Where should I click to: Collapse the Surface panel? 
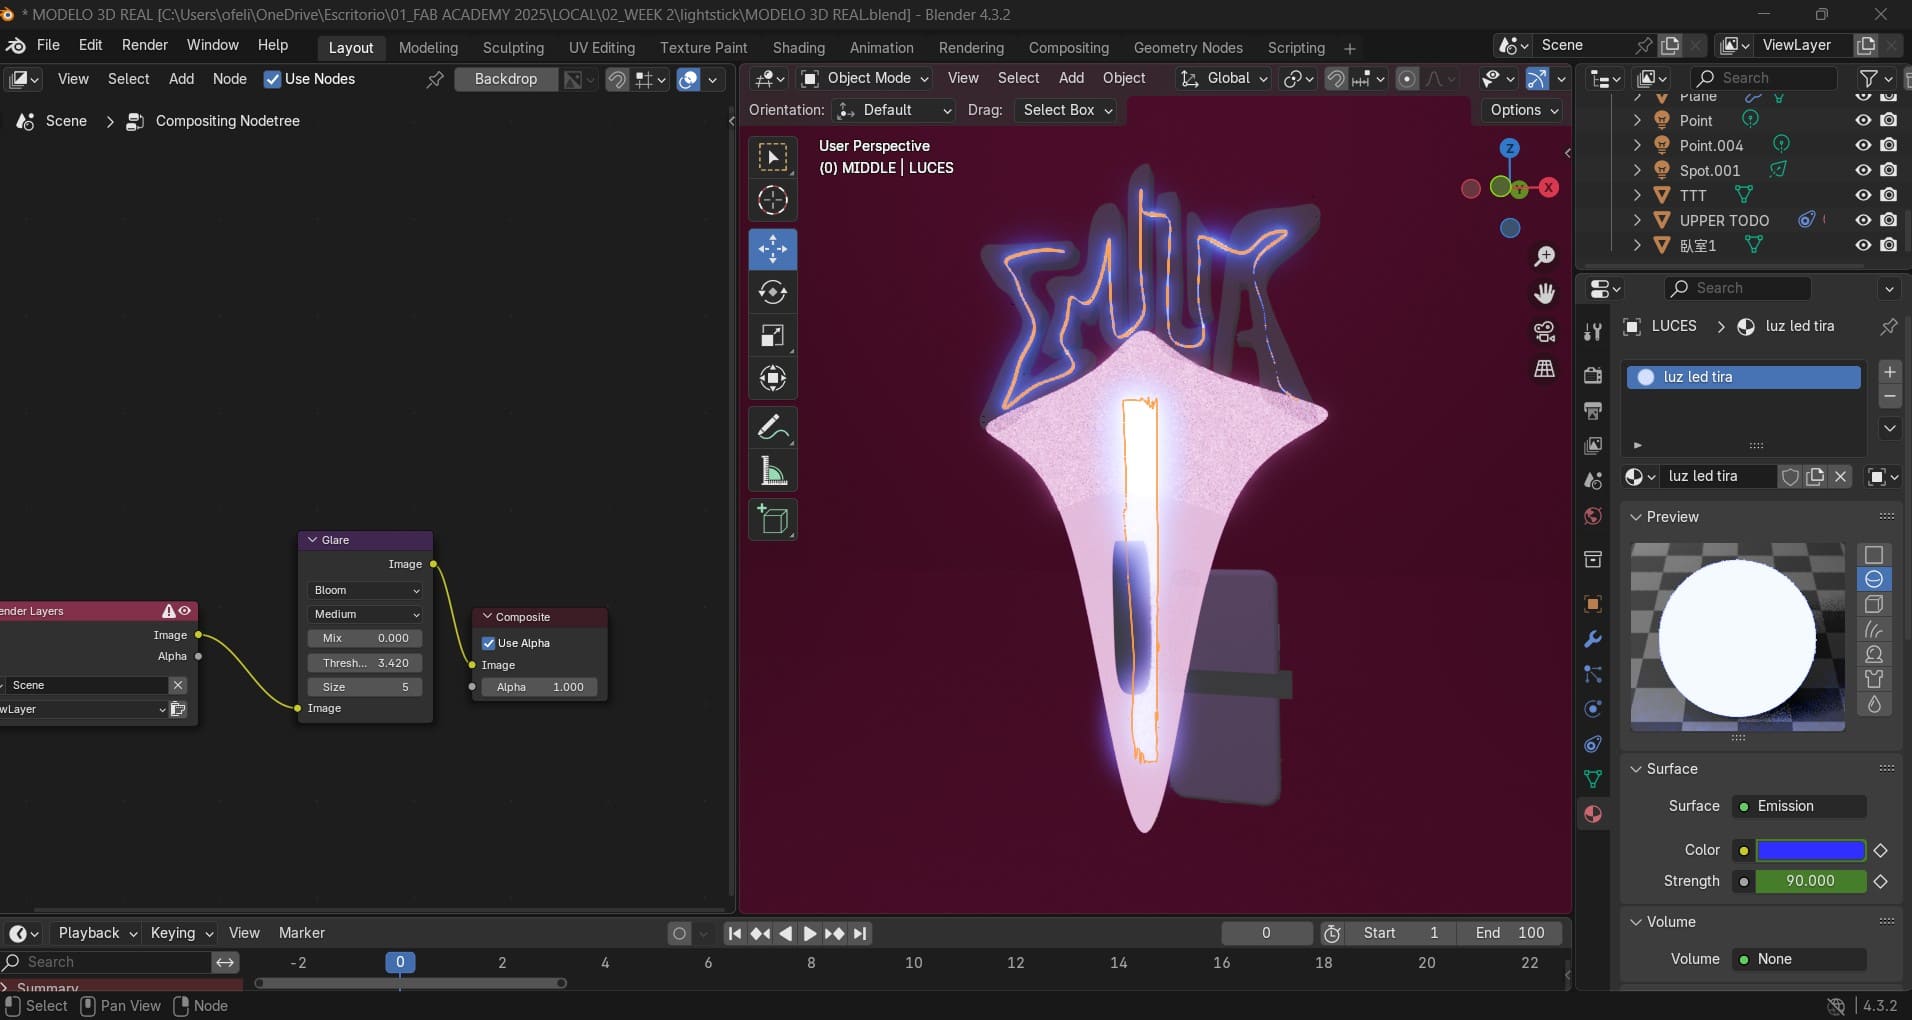click(x=1636, y=769)
